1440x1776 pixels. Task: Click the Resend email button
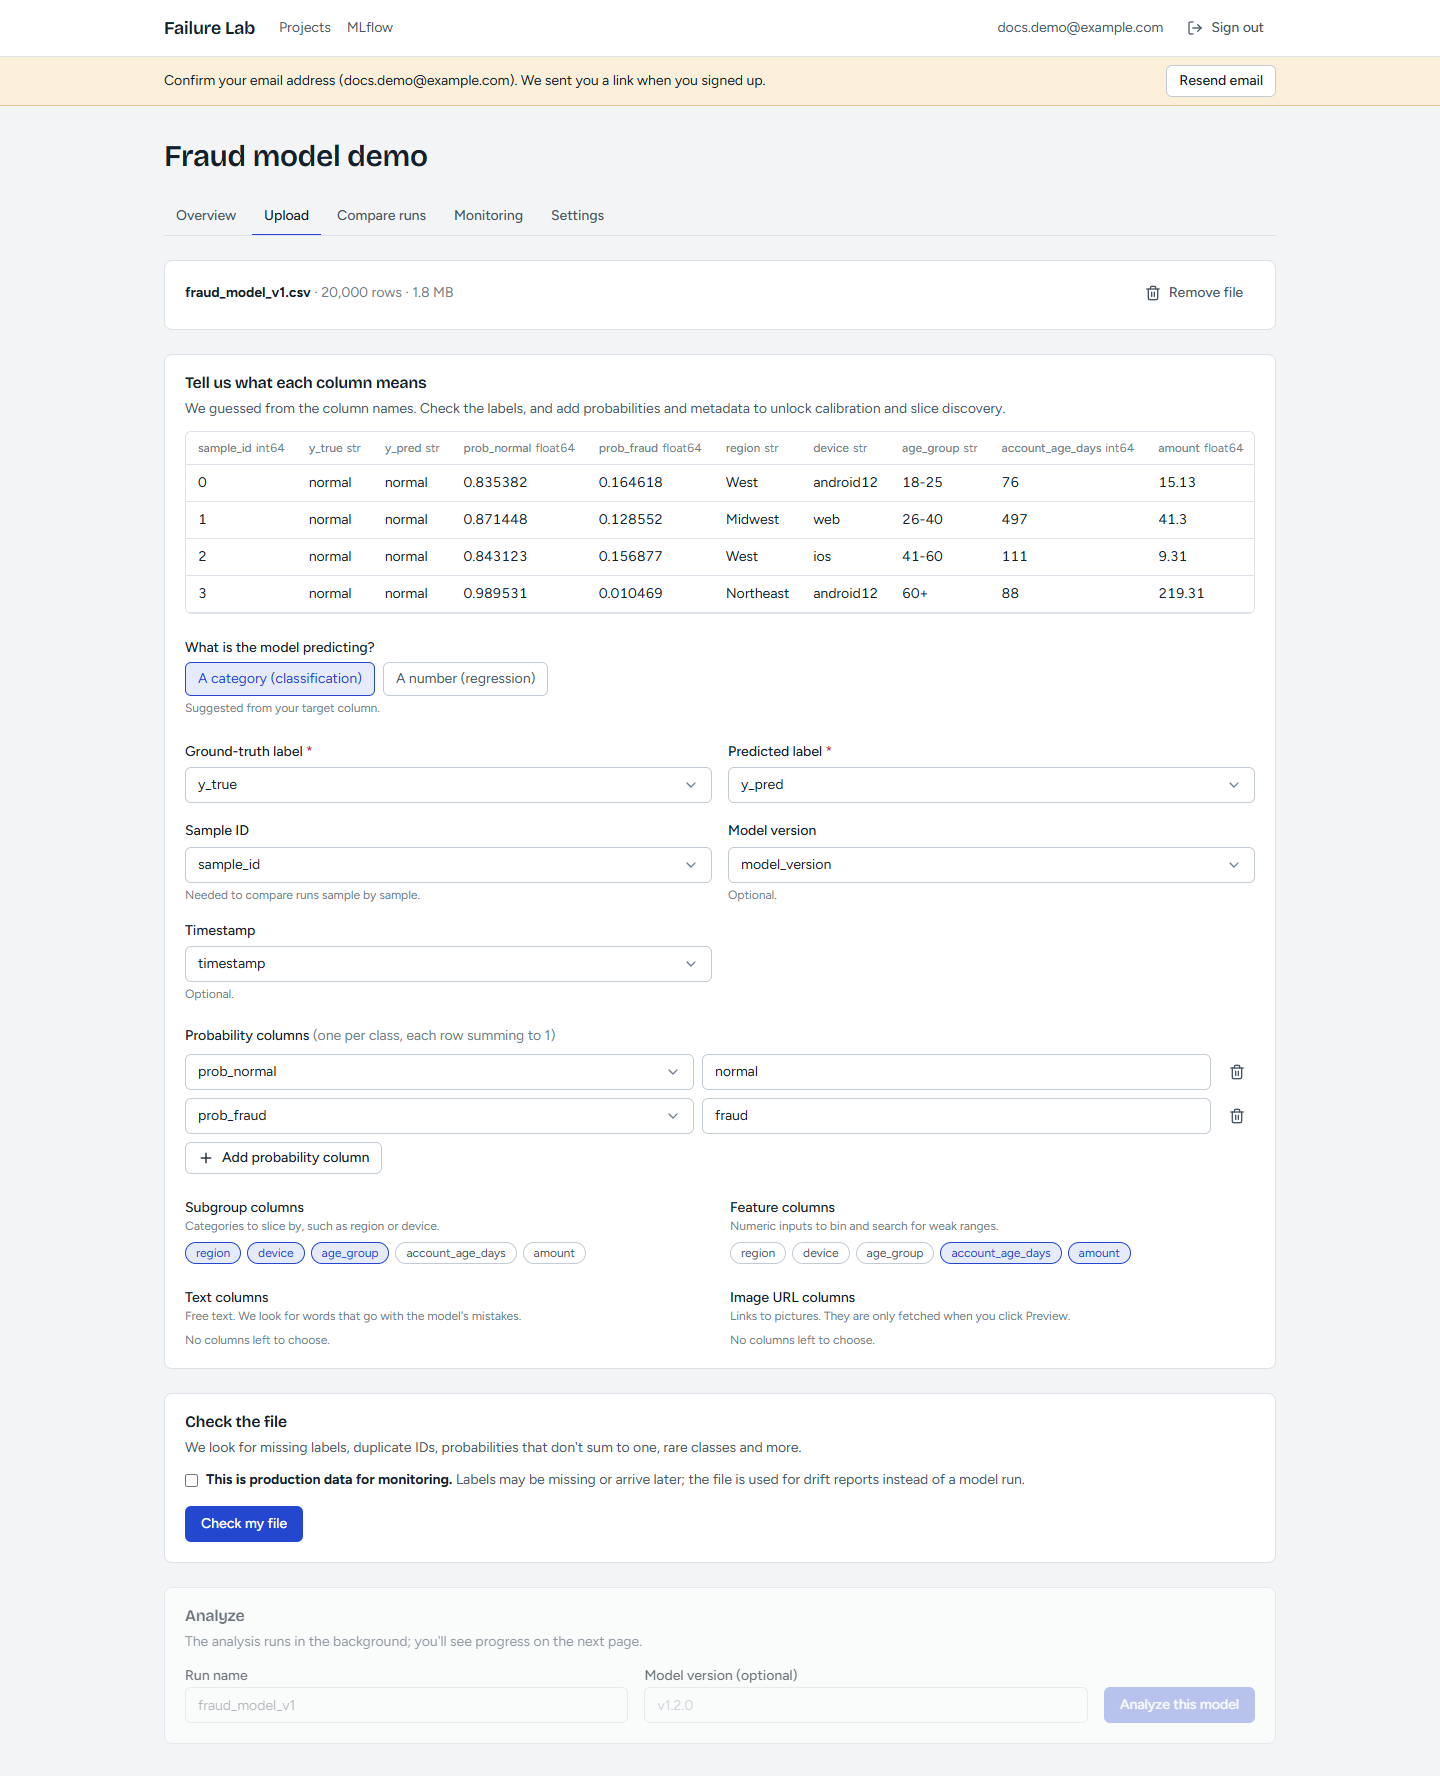pyautogui.click(x=1221, y=81)
